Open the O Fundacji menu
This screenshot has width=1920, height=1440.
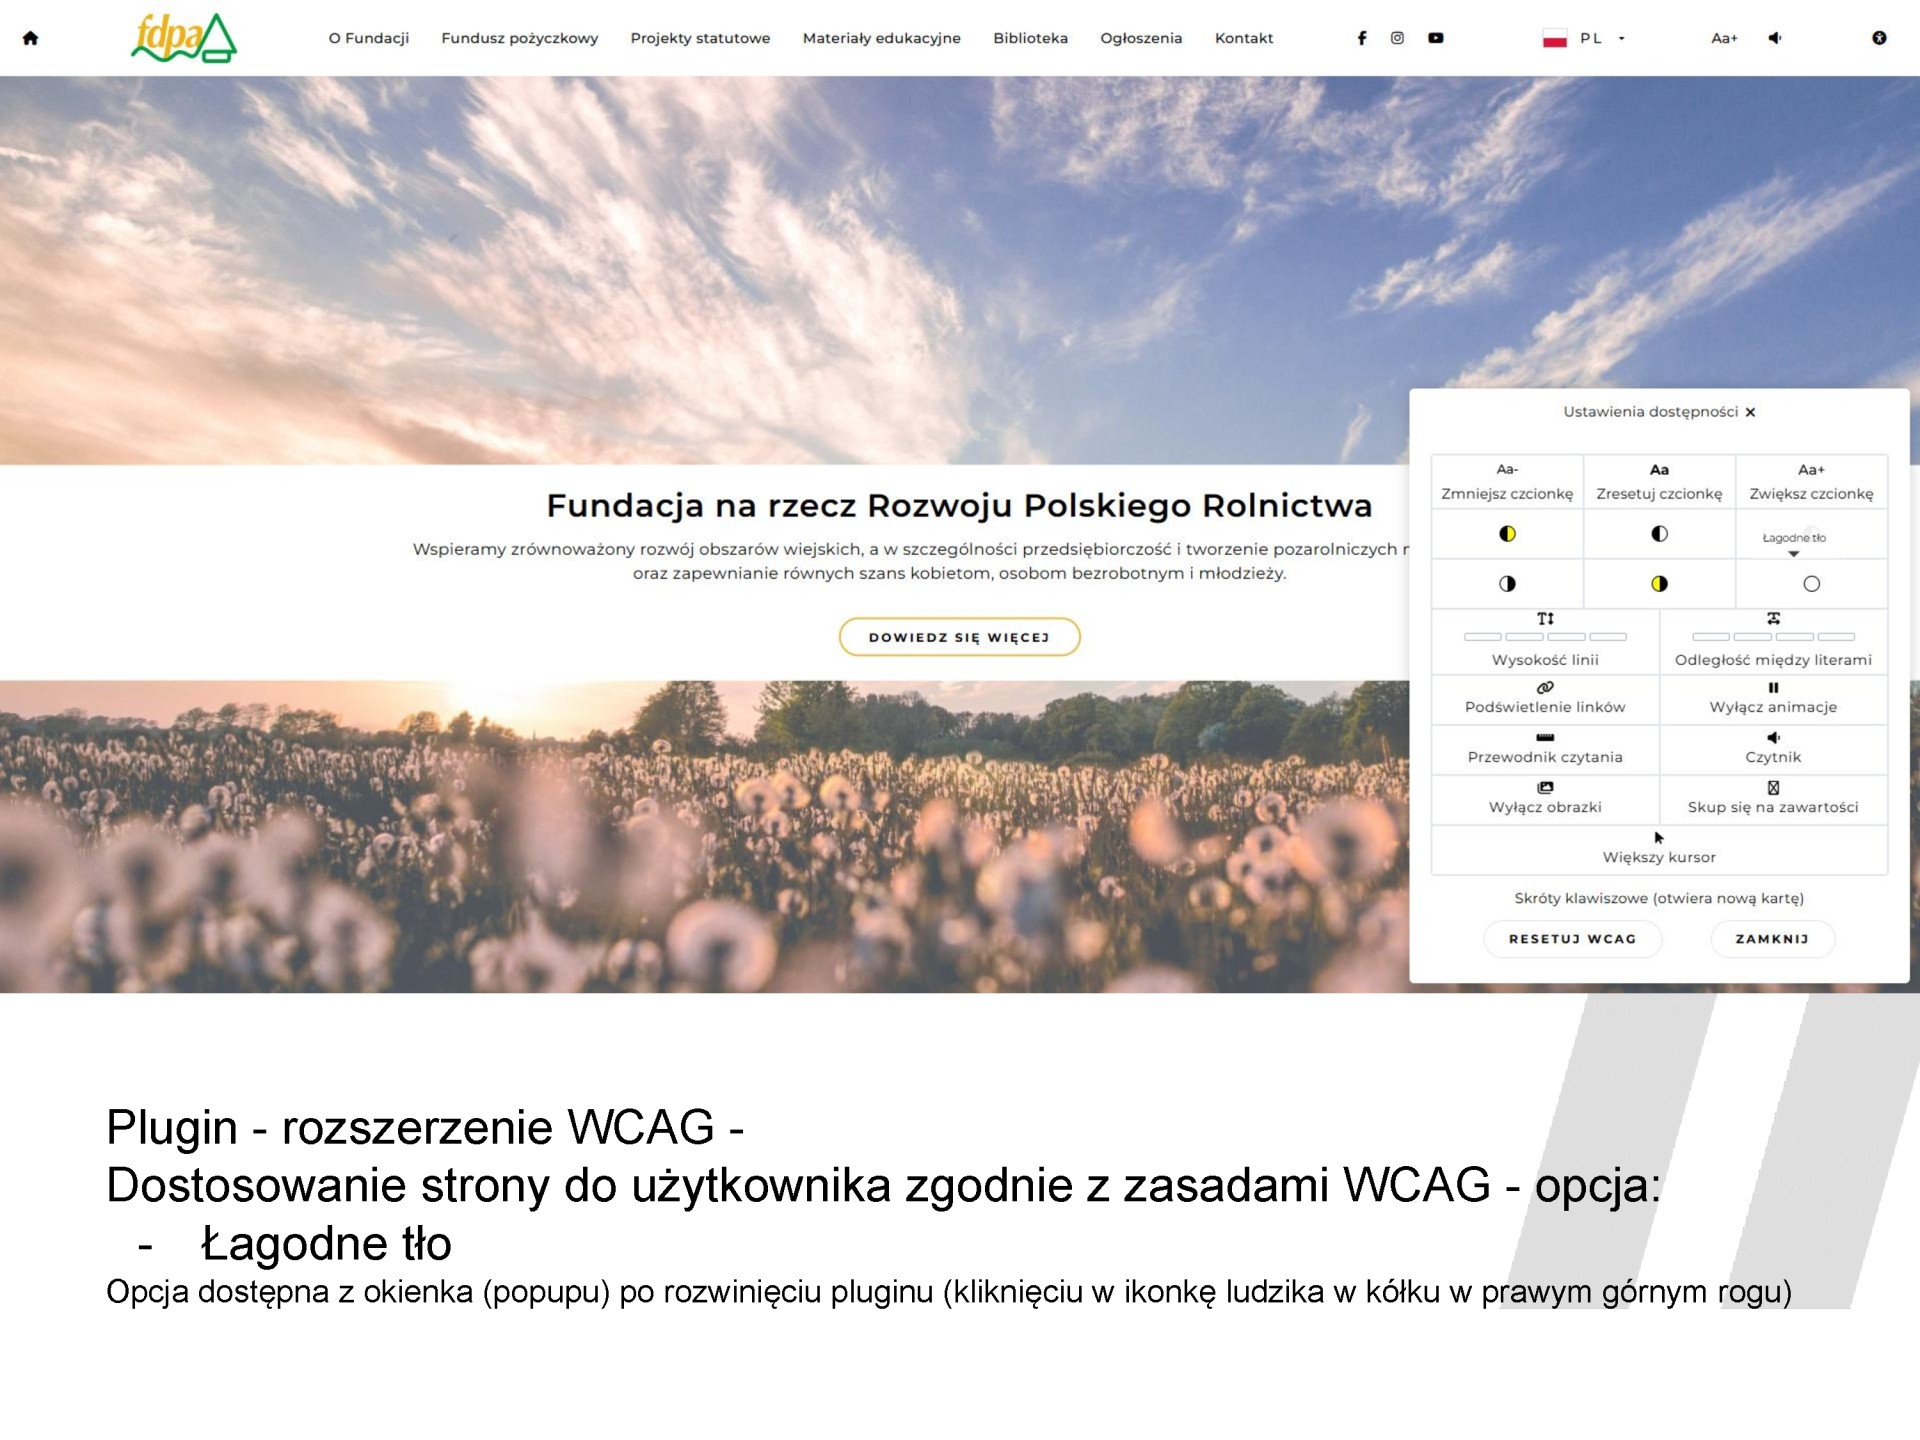[369, 38]
